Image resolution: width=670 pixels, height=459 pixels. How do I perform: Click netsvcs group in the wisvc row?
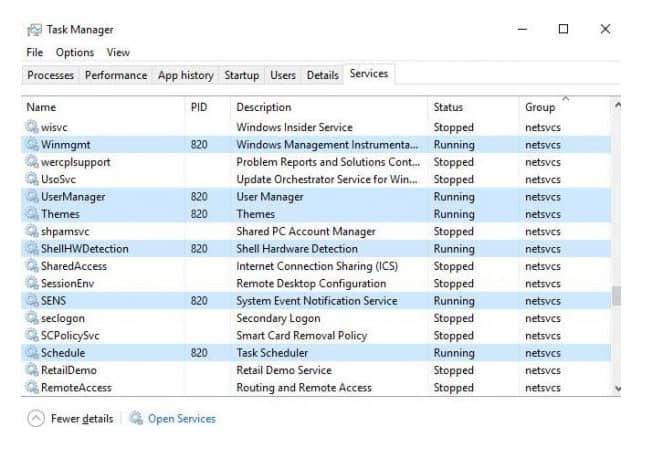pyautogui.click(x=543, y=127)
